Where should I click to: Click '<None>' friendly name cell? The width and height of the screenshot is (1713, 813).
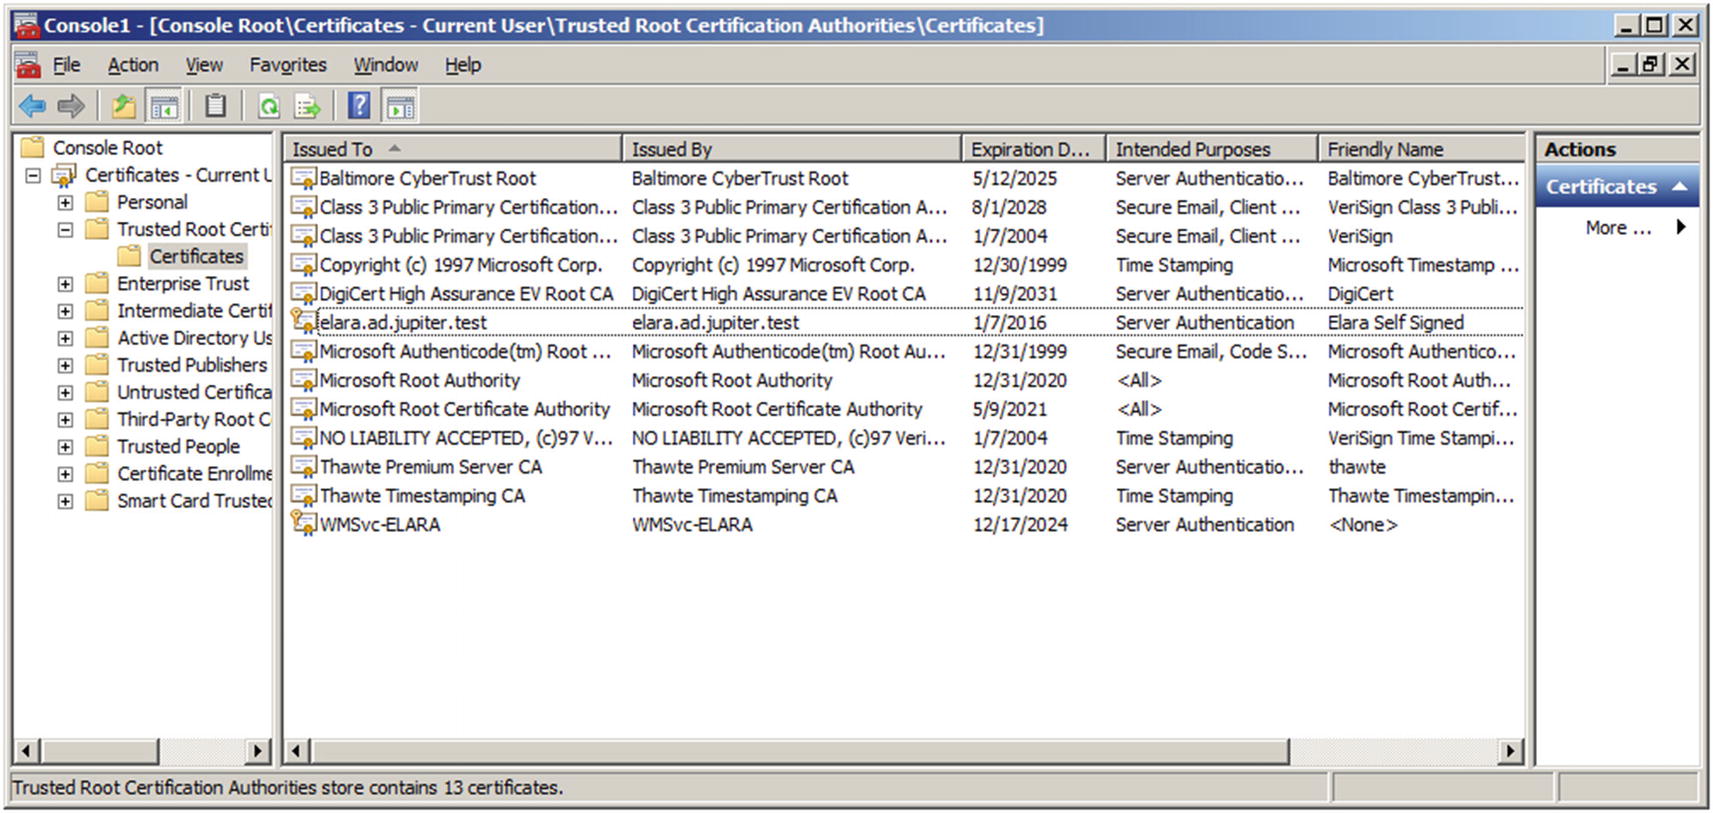coord(1362,525)
